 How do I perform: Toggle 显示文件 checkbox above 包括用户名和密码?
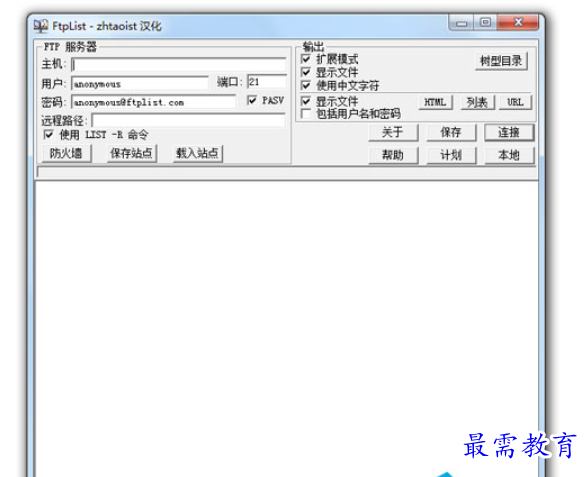coord(306,101)
